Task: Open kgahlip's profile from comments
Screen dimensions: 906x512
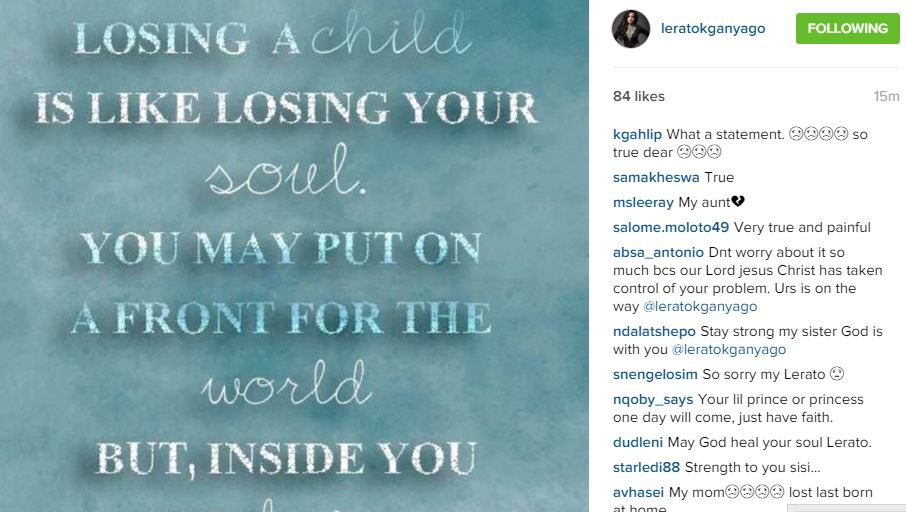Action: click(637, 135)
